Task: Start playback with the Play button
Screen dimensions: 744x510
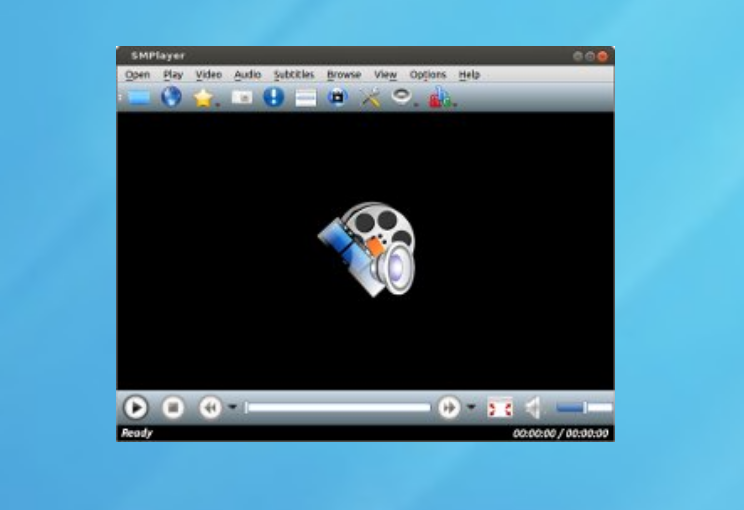Action: pyautogui.click(x=136, y=408)
